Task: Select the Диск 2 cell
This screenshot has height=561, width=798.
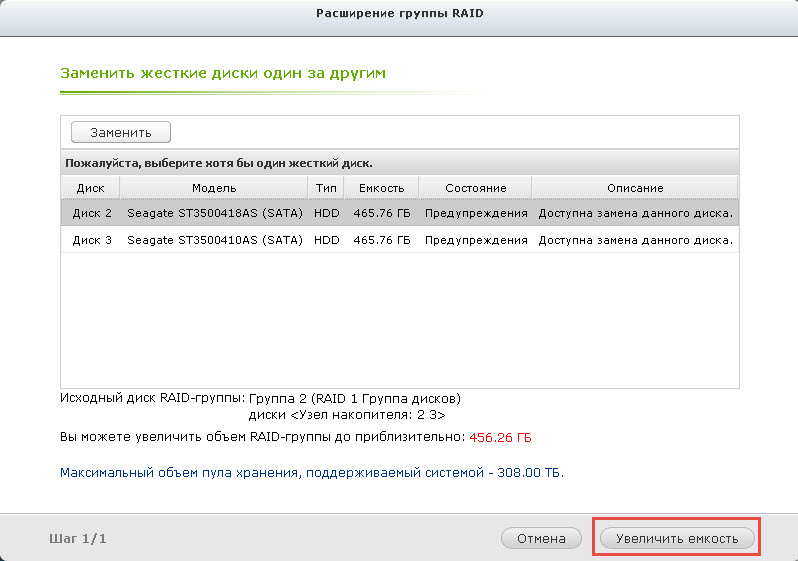Action: (x=92, y=213)
